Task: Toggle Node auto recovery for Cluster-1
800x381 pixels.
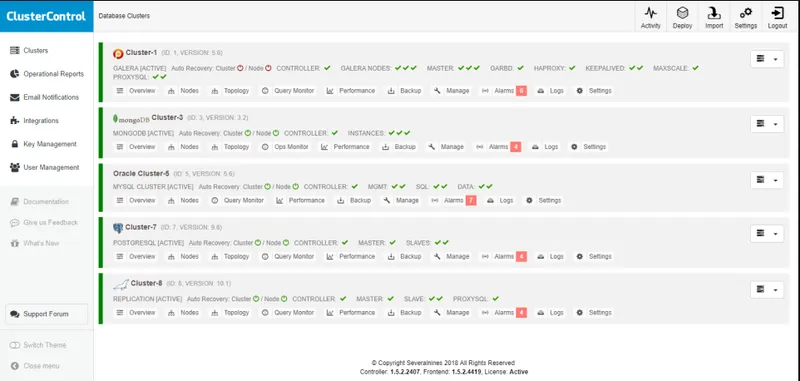Action: (x=268, y=68)
